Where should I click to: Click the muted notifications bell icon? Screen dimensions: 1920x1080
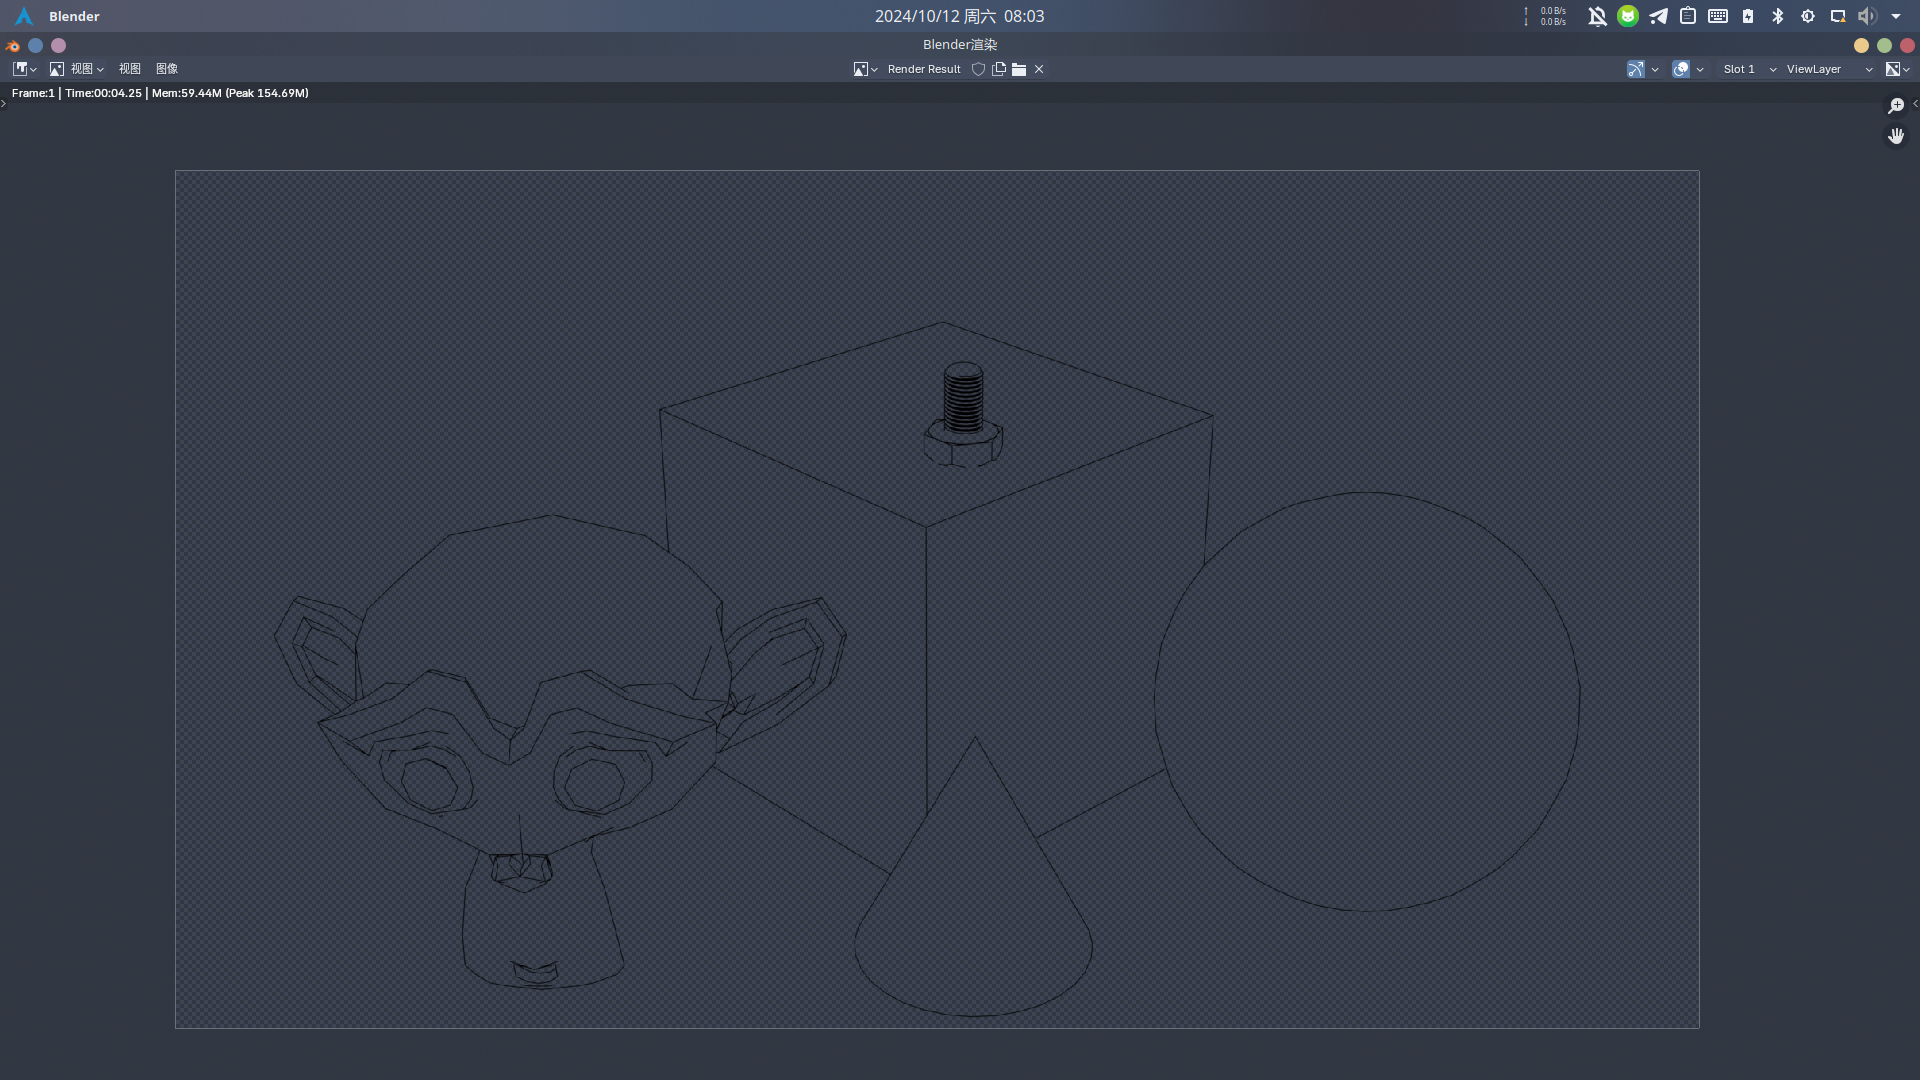click(1598, 16)
